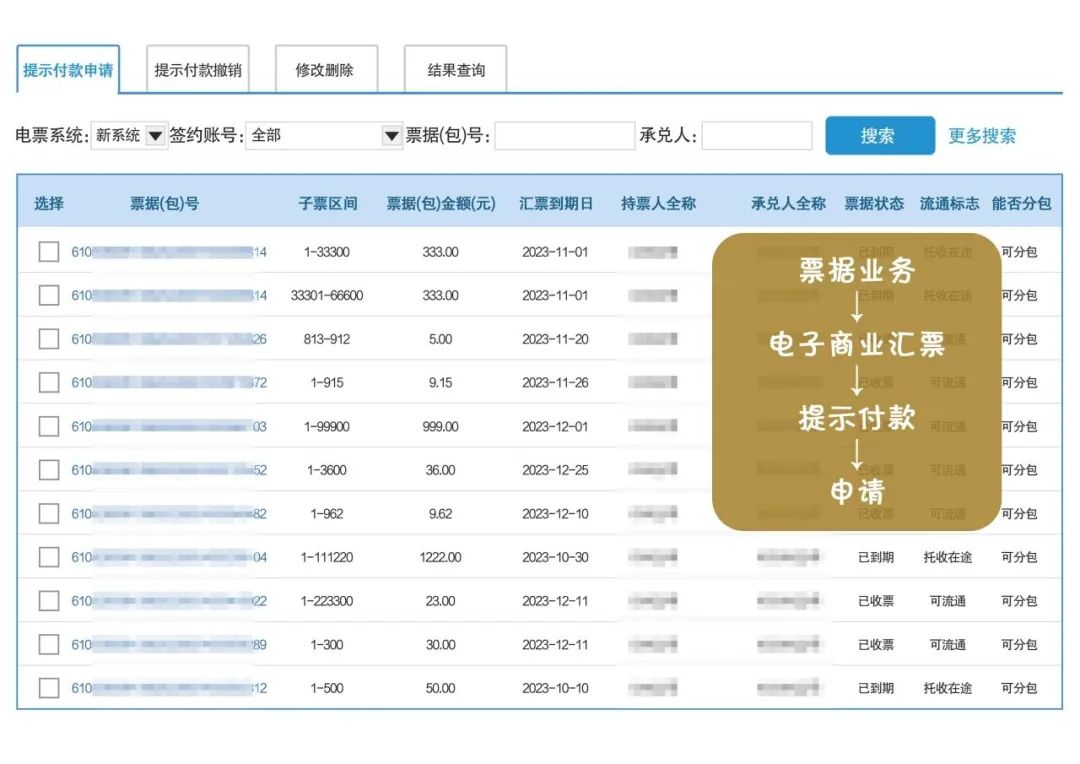Click the 承兑人全称 column header
The width and height of the screenshot is (1080, 764).
tap(788, 203)
